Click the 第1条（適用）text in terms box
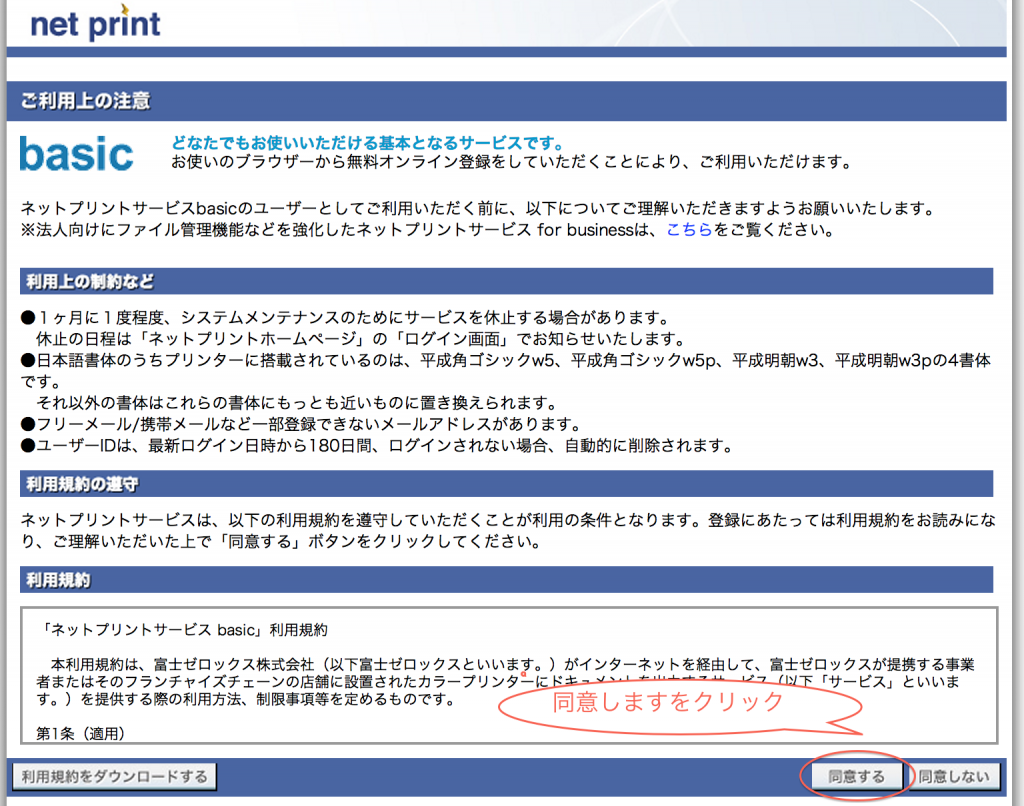Viewport: 1024px width, 806px height. coord(80,733)
